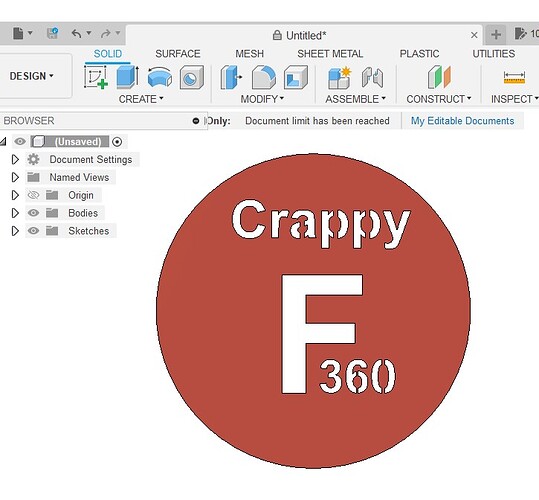This screenshot has width=539, height=500.
Task: Open the file icon dropdown arrow
Action: tap(30, 33)
